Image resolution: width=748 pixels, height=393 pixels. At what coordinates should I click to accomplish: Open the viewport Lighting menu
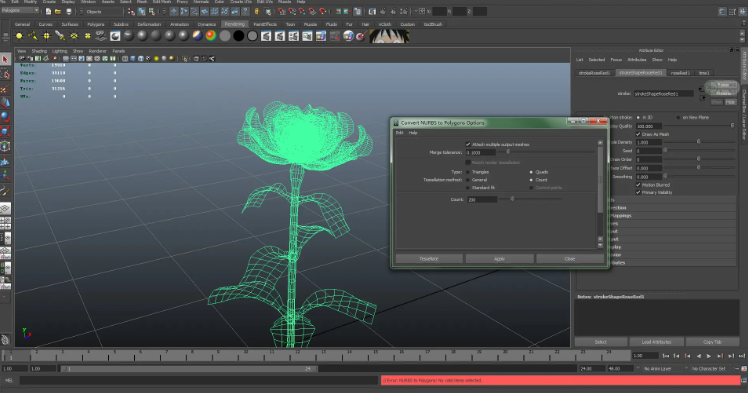point(60,51)
